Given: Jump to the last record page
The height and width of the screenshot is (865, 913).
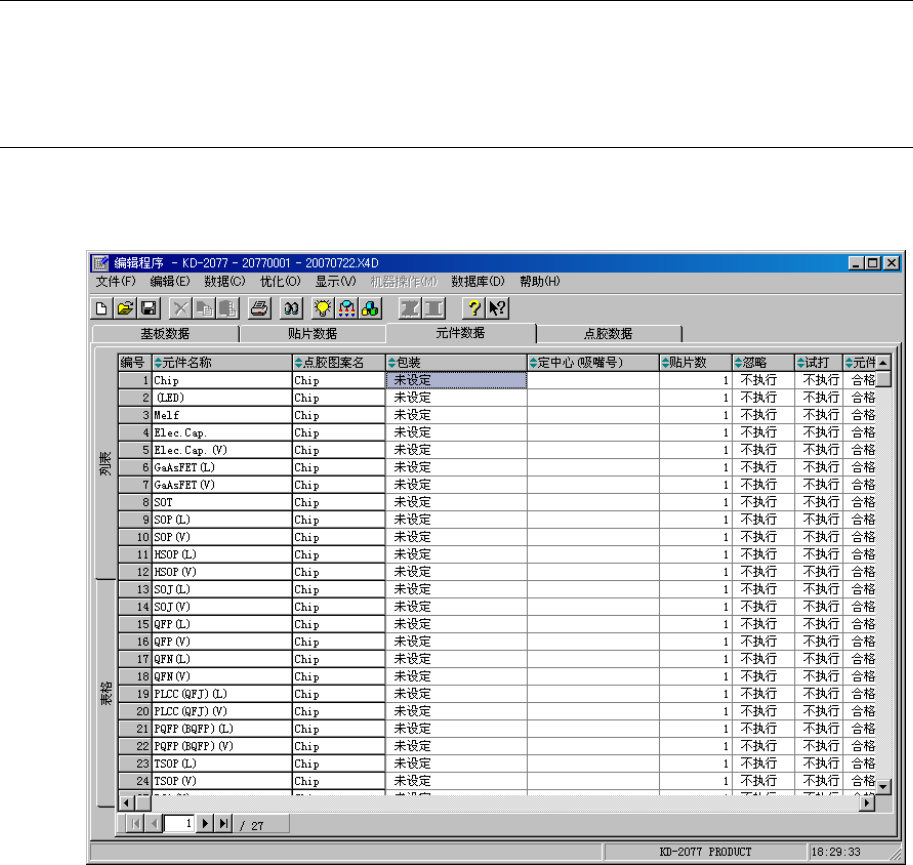Looking at the screenshot, I should pos(224,824).
